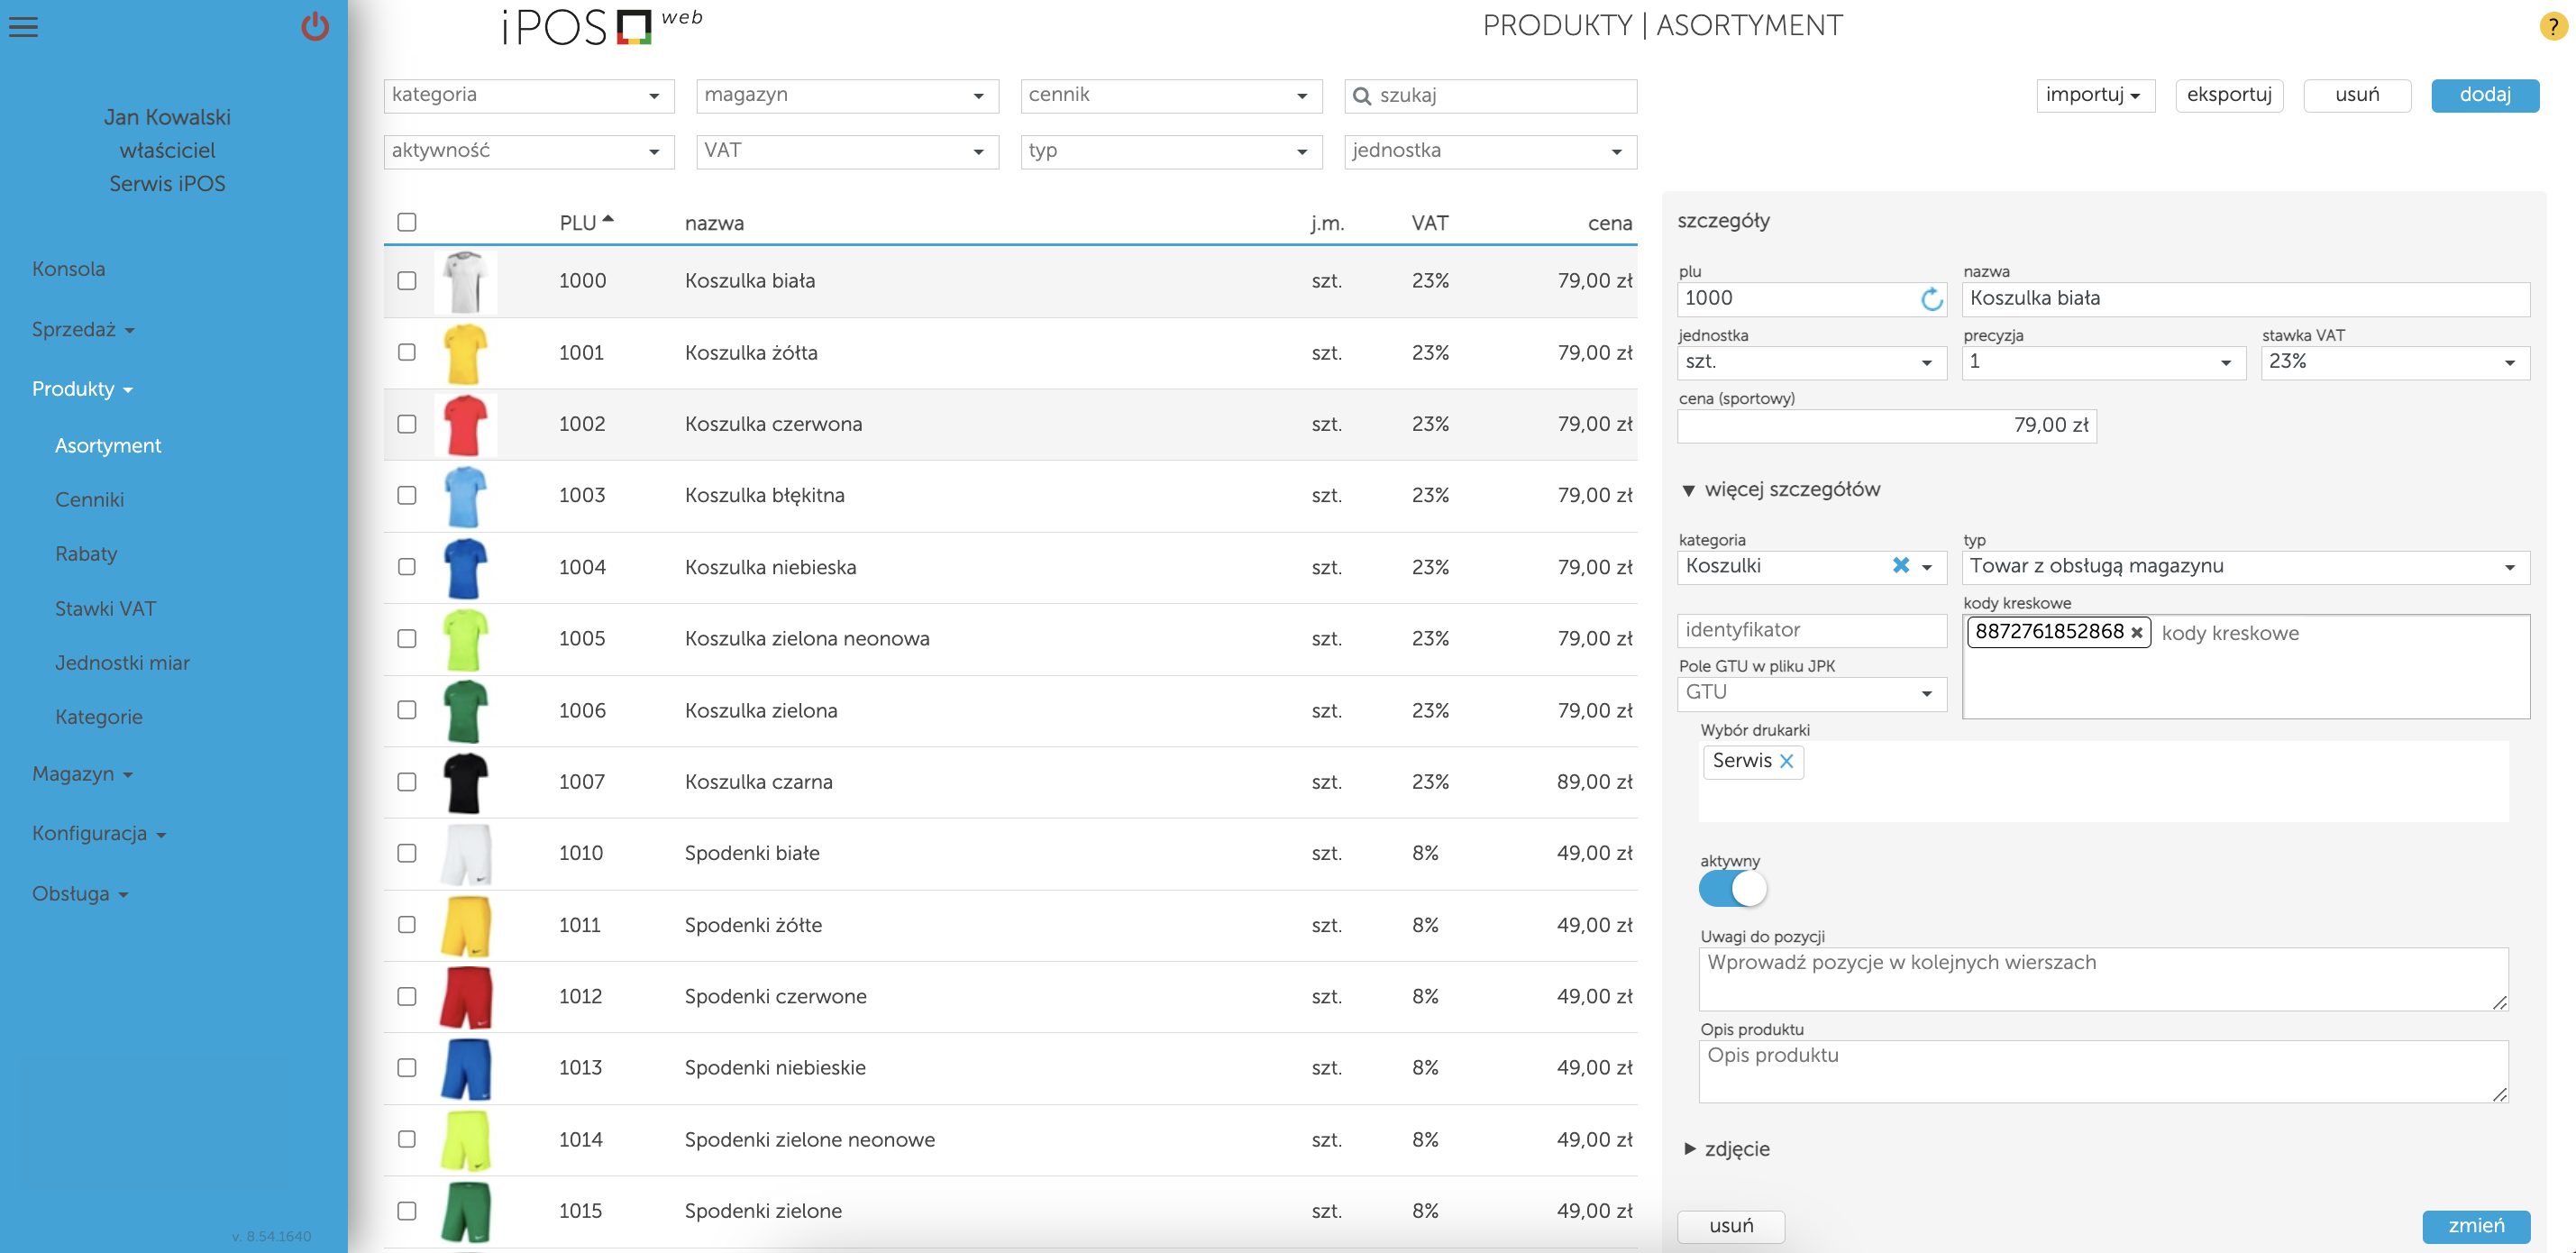Expand the stawka VAT dropdown
This screenshot has width=2576, height=1253.
(2394, 362)
